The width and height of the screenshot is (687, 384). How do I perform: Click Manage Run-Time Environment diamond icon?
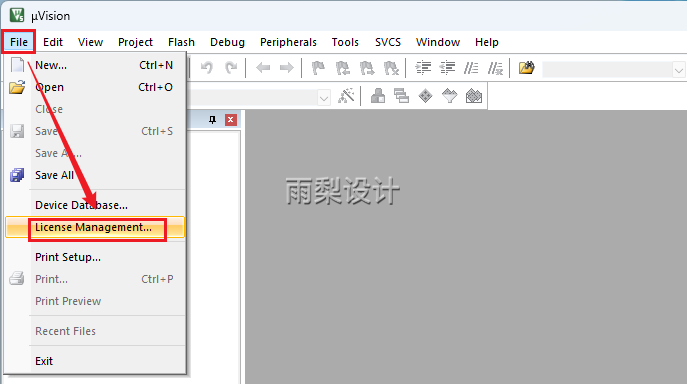[425, 96]
